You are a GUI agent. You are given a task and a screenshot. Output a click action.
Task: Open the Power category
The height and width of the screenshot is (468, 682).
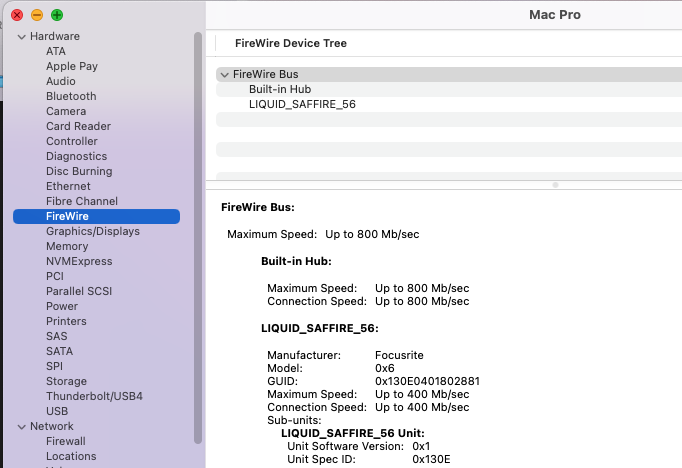[x=62, y=306]
